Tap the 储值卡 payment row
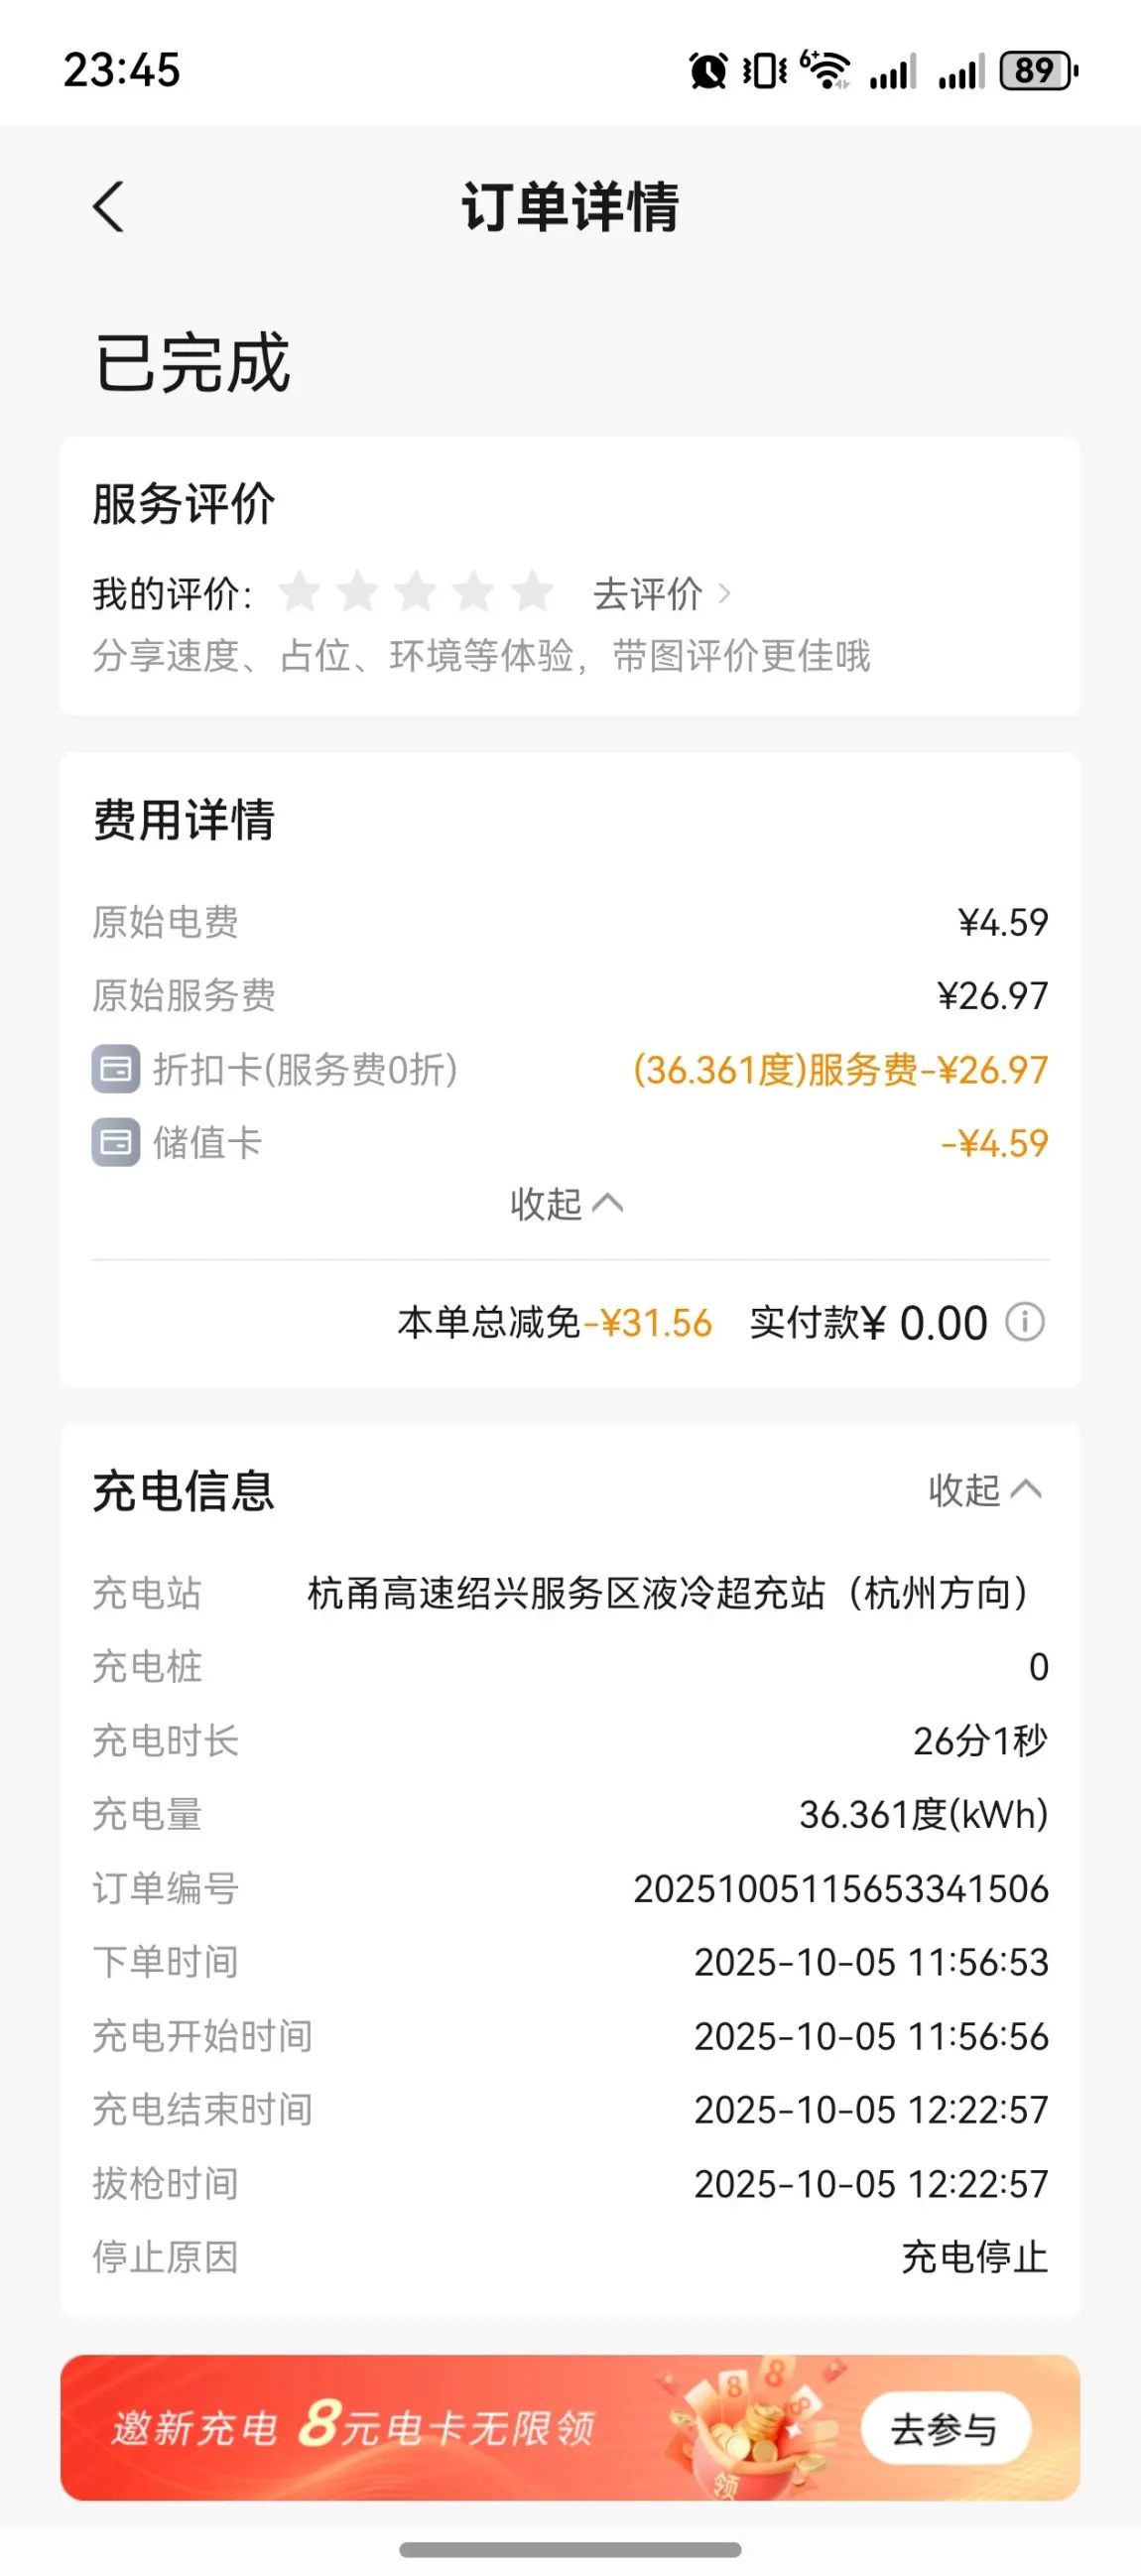The width and height of the screenshot is (1141, 2576). (x=207, y=1143)
